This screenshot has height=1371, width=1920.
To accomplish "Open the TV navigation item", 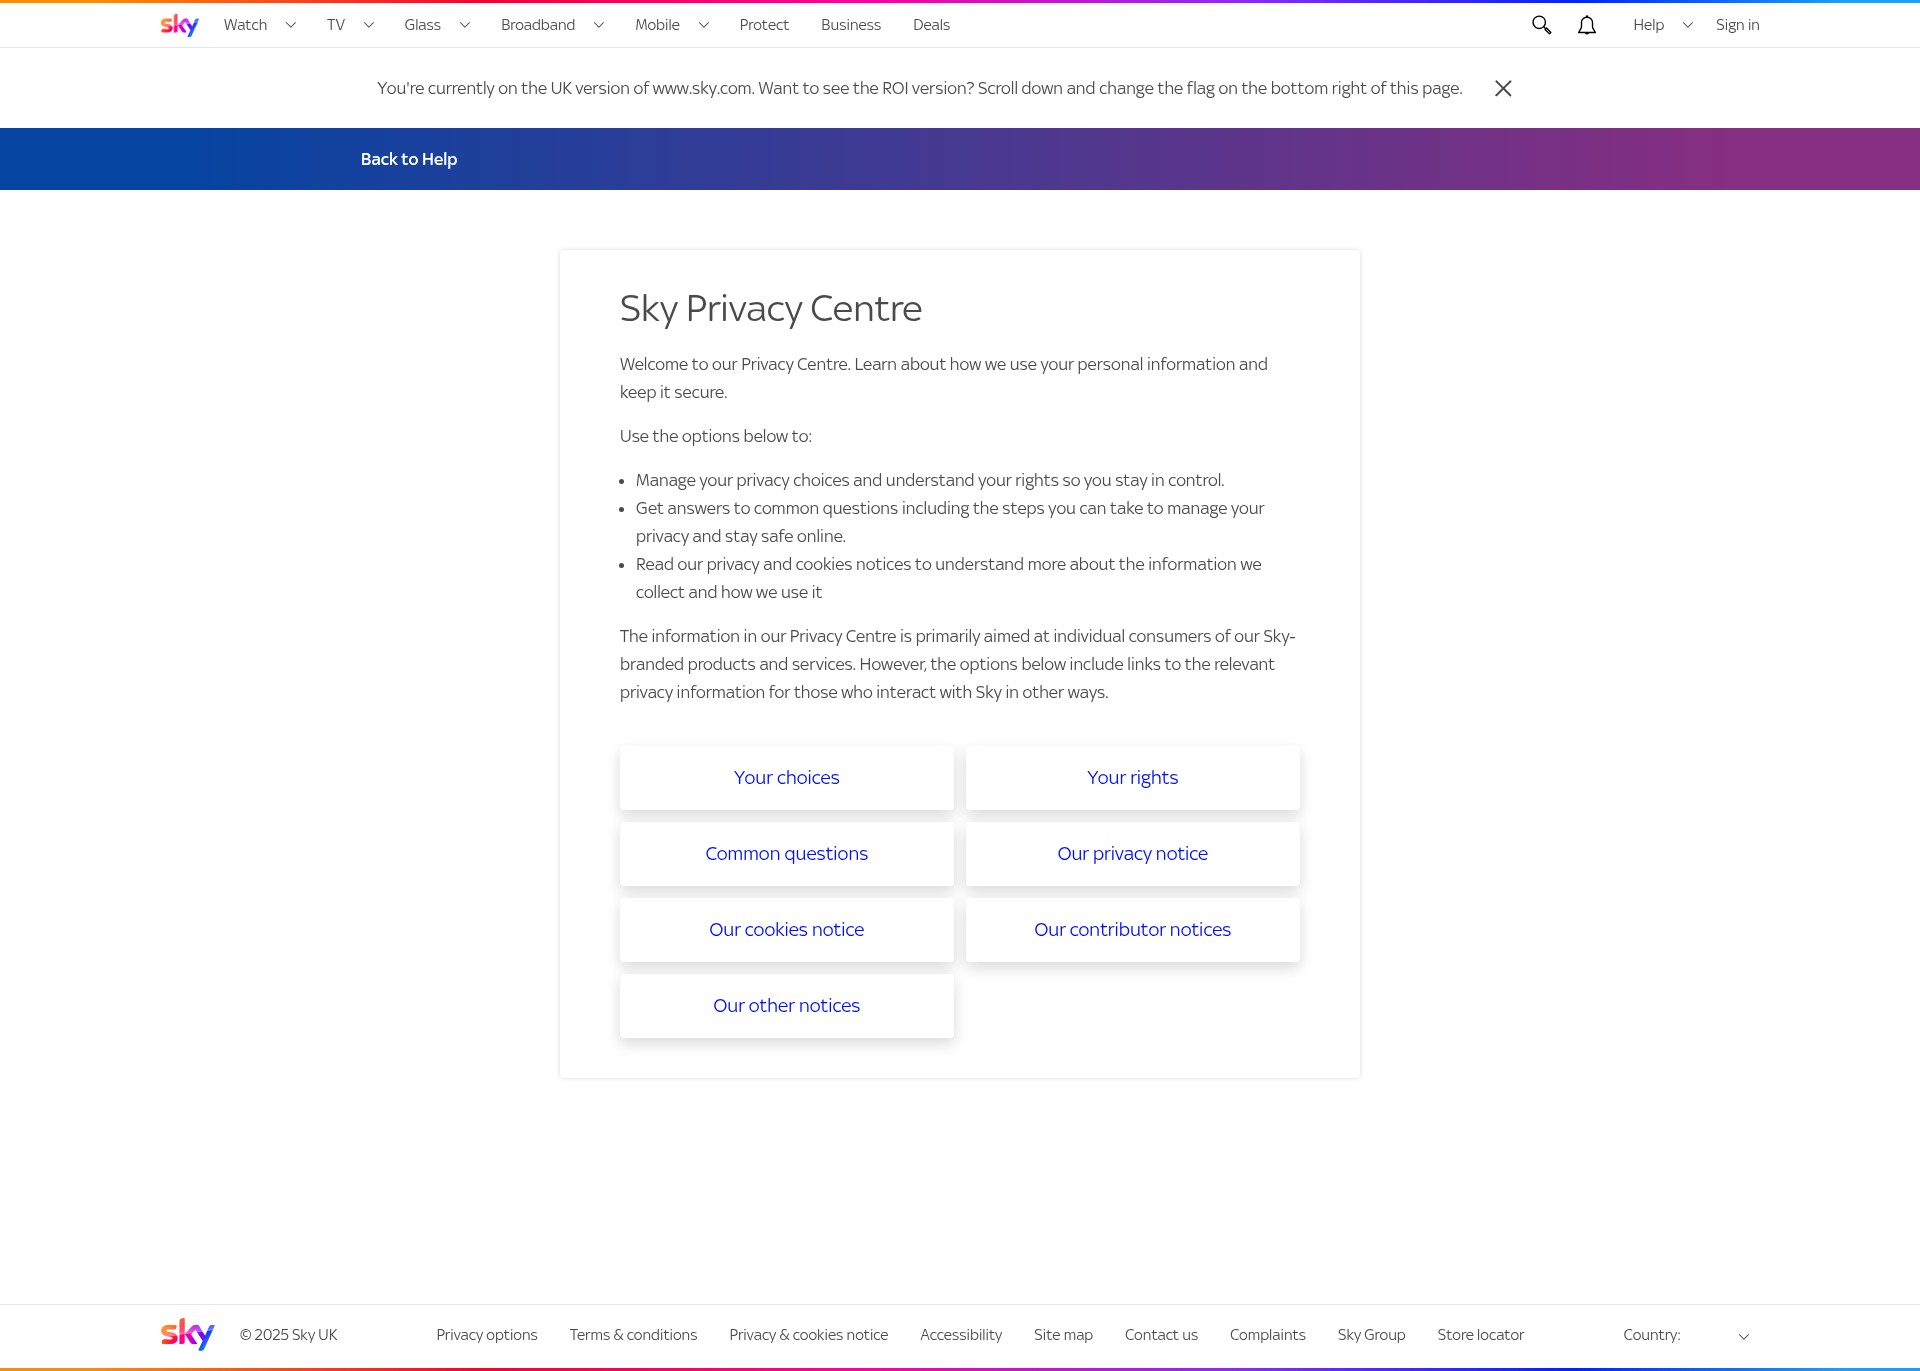I will click(336, 25).
